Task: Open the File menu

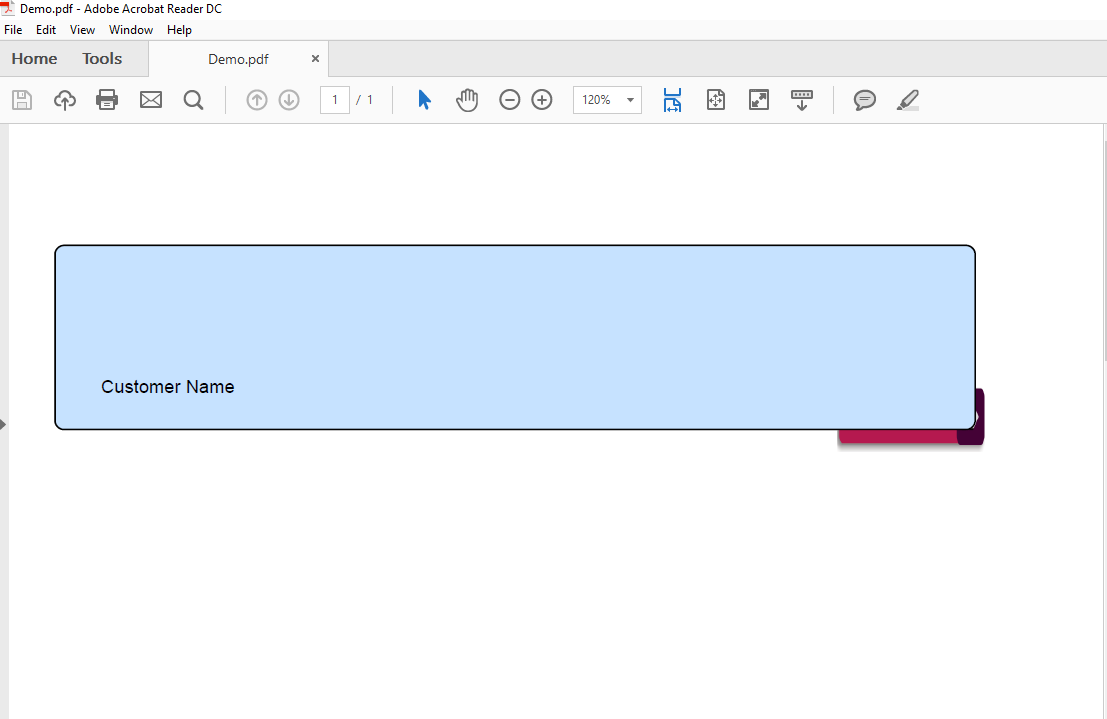Action: 13,30
